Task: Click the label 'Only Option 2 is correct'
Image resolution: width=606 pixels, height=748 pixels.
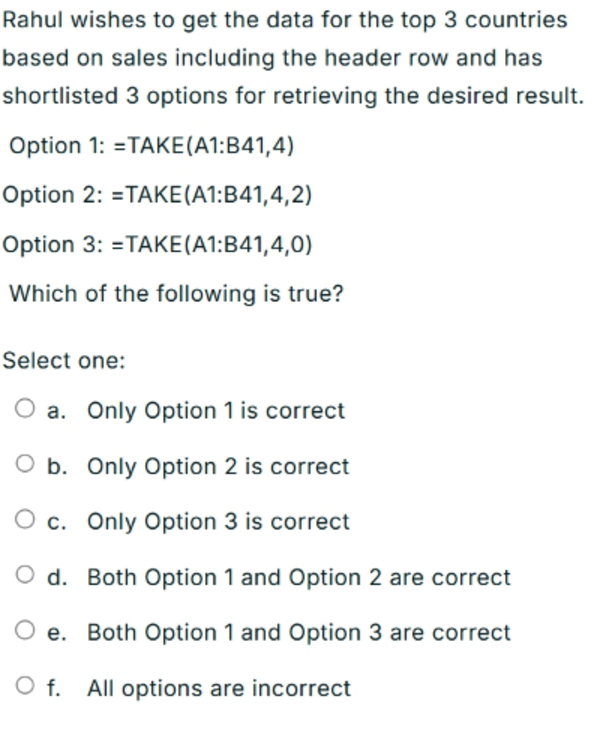Action: pos(218,466)
